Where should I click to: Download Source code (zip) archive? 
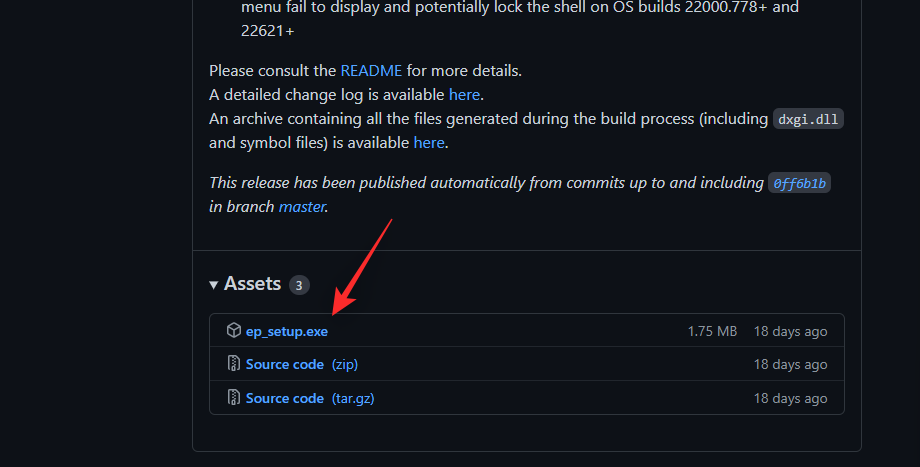[285, 364]
